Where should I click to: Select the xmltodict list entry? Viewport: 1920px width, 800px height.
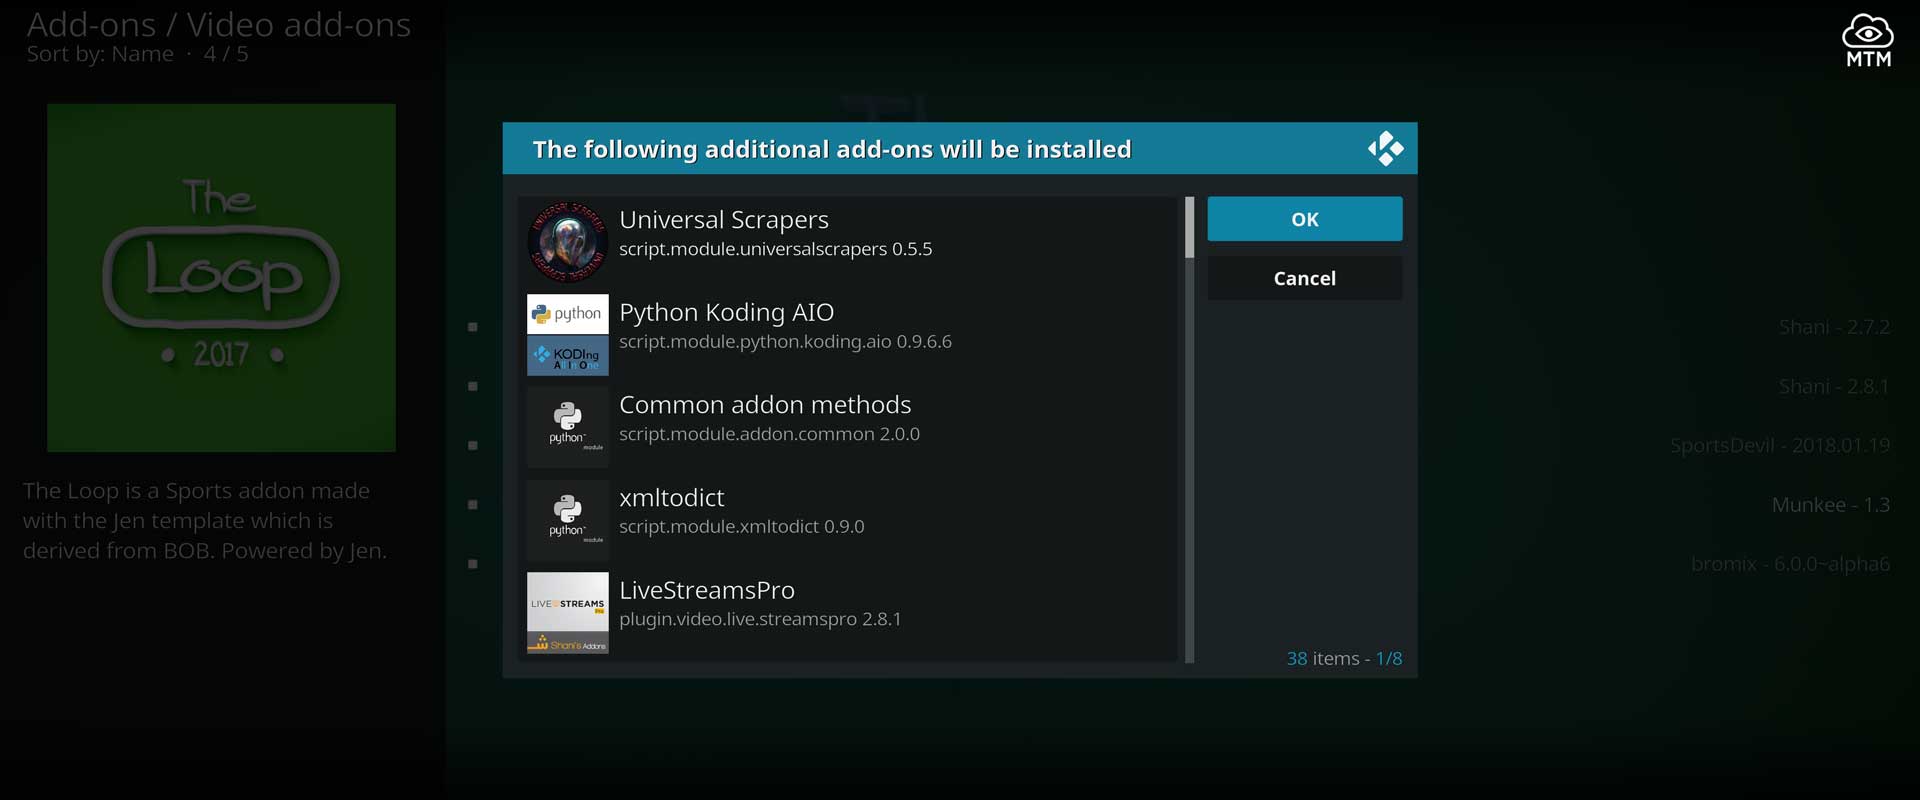click(849, 520)
